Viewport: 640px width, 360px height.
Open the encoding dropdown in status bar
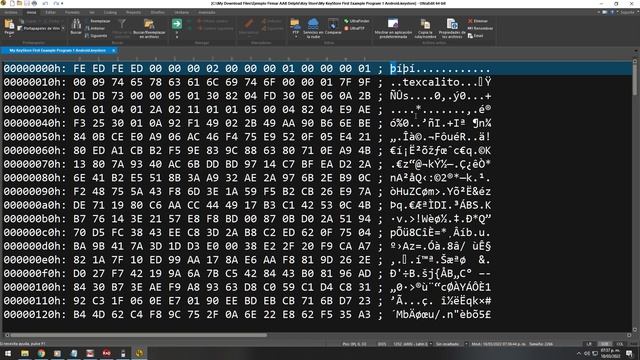point(431,344)
